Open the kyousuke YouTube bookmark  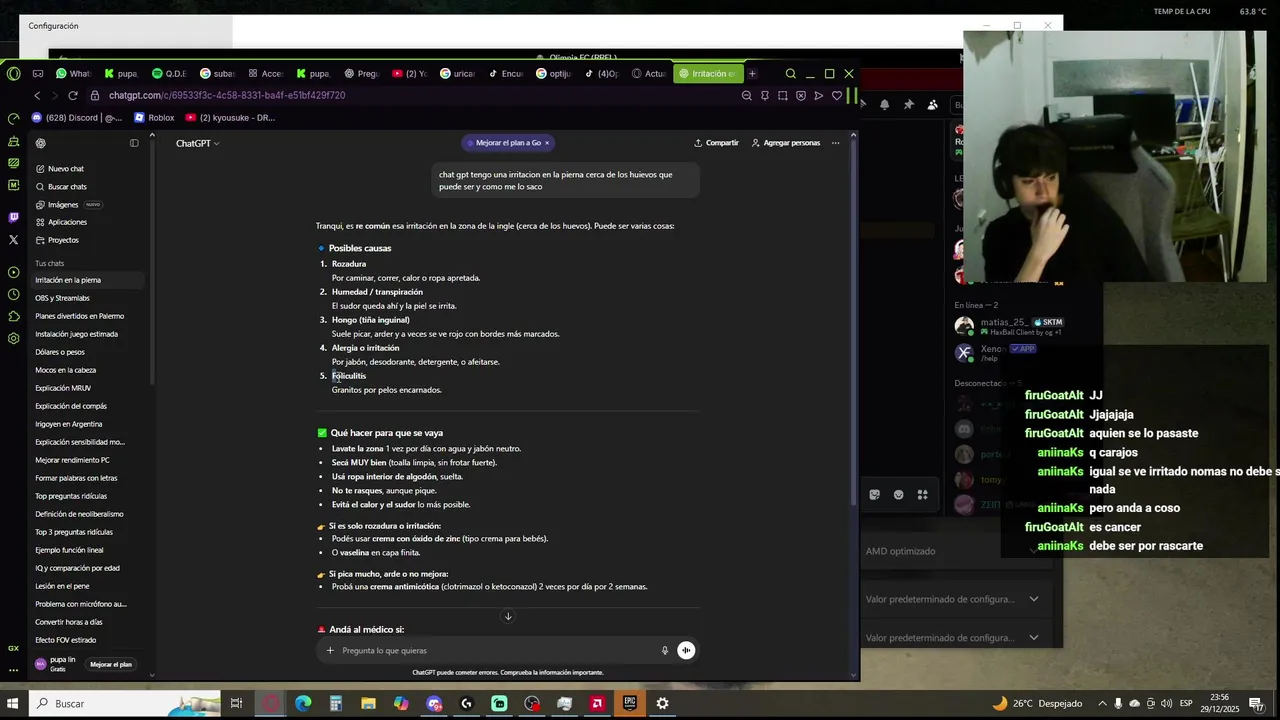(x=231, y=117)
